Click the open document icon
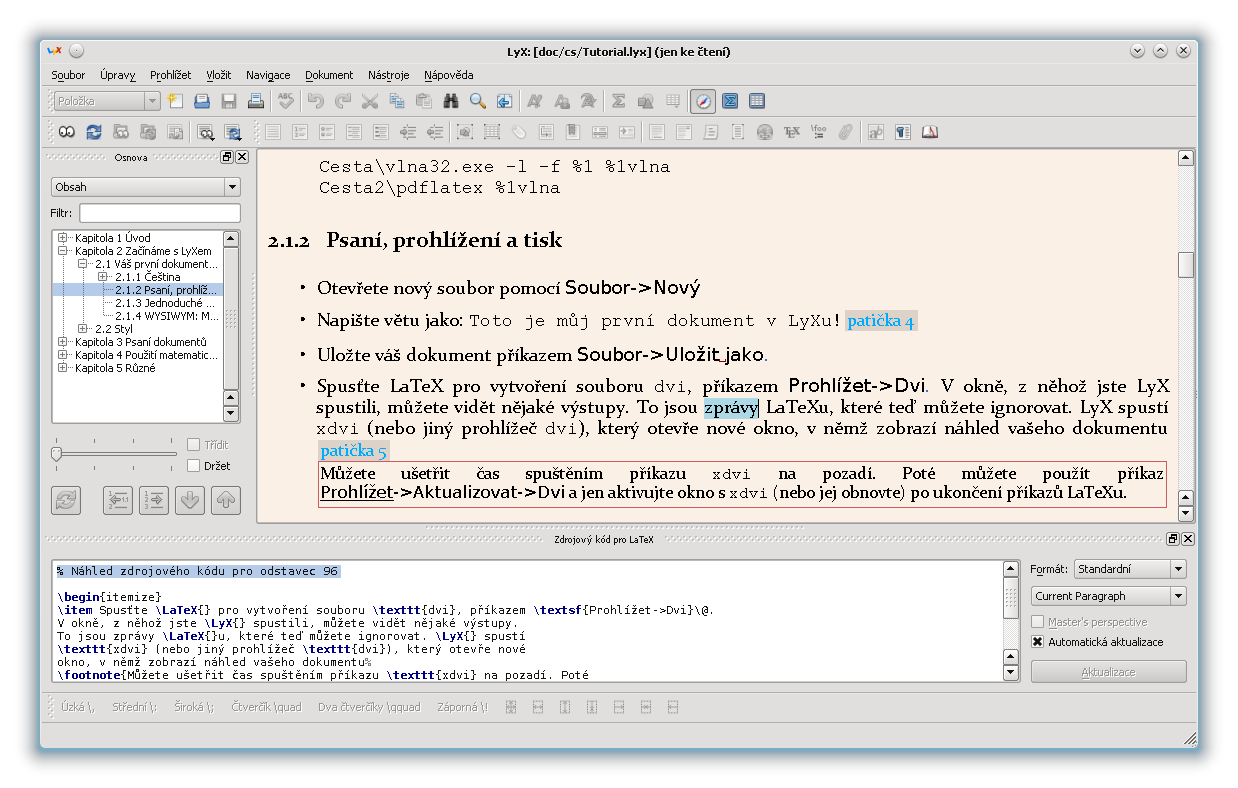Image resolution: width=1238 pixels, height=788 pixels. click(202, 101)
